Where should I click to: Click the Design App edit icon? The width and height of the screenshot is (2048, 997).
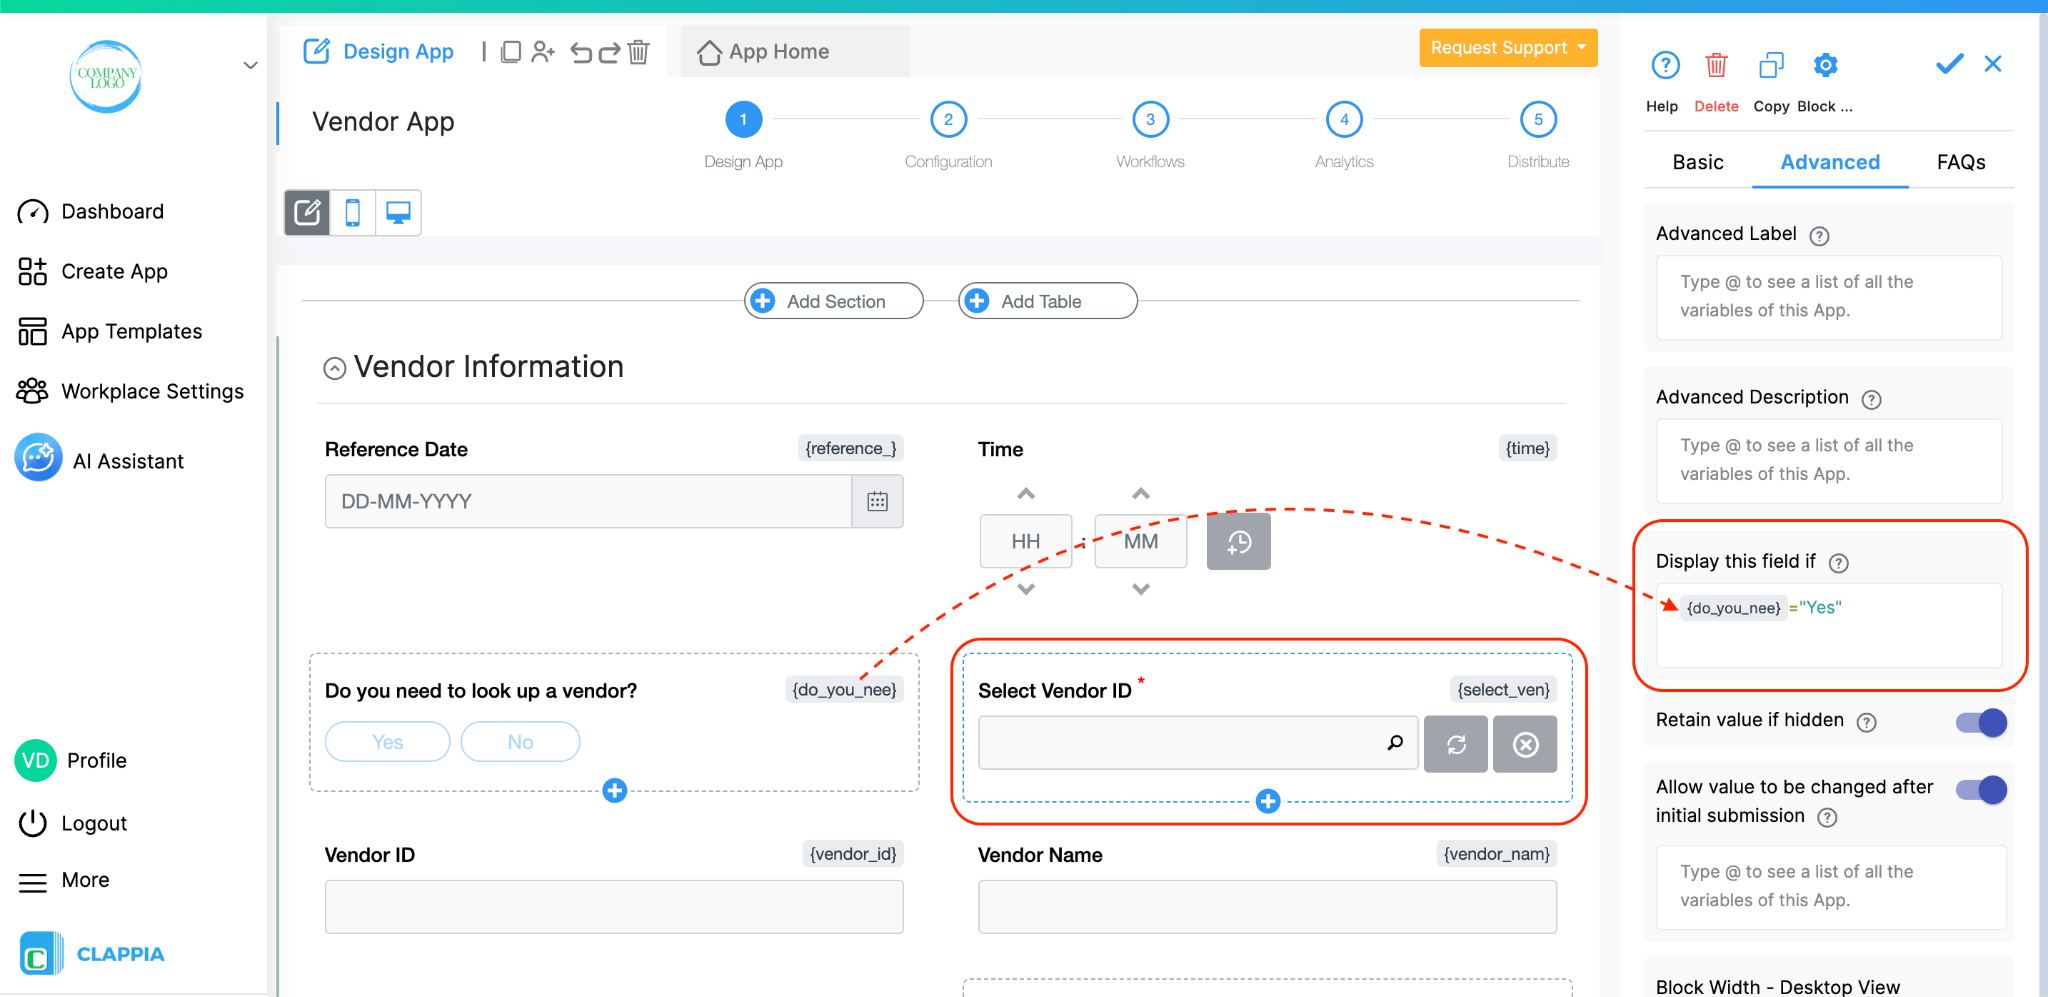click(x=316, y=51)
